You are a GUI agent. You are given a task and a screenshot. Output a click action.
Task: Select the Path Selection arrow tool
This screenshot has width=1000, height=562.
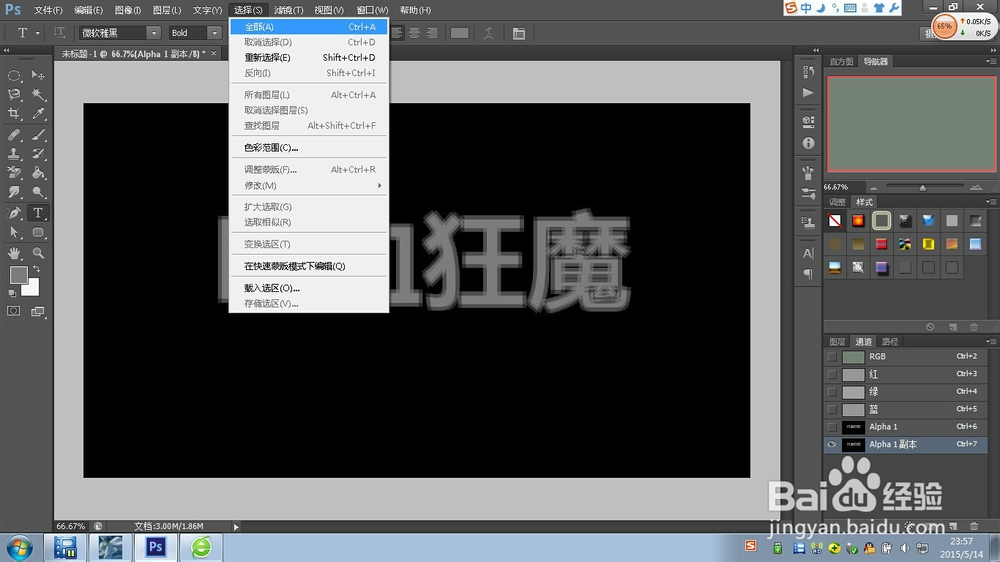[13, 232]
